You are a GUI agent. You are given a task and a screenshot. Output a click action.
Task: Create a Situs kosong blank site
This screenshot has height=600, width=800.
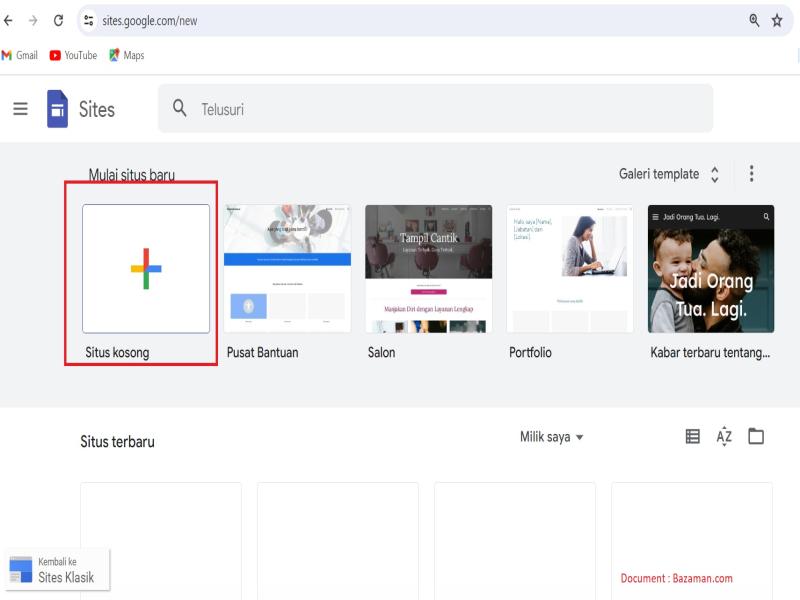[146, 269]
